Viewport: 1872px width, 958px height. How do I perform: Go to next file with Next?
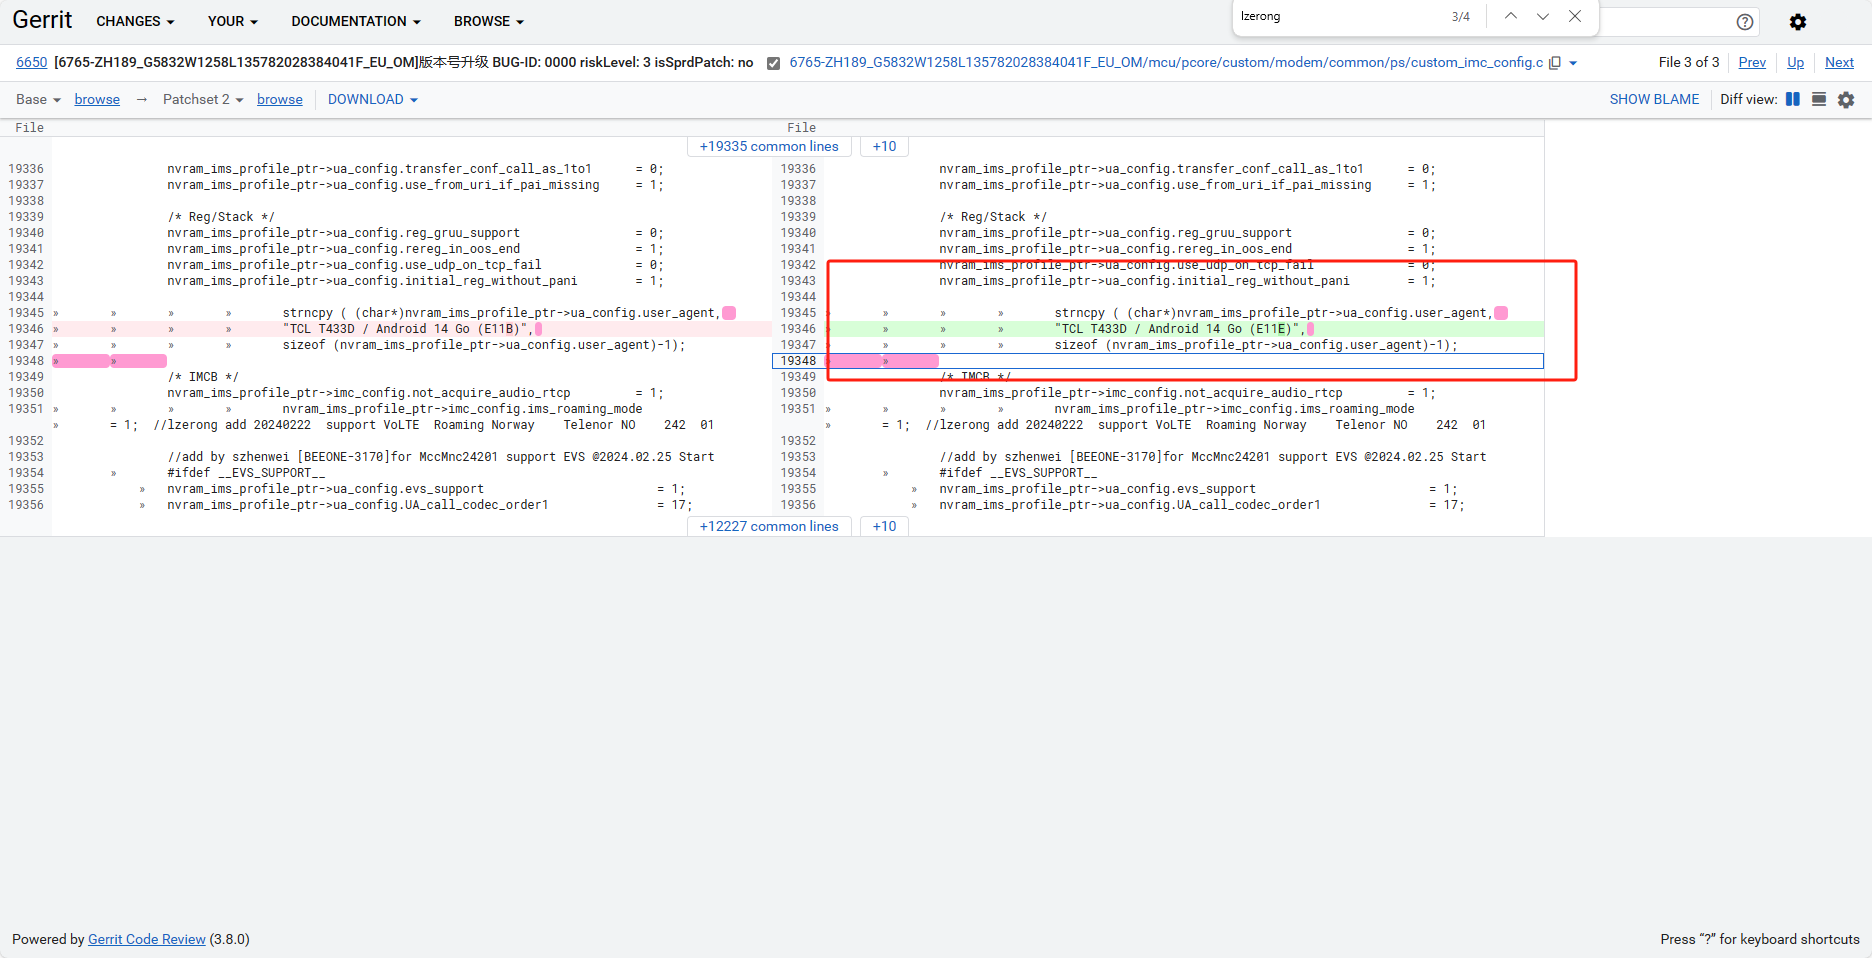coord(1839,62)
